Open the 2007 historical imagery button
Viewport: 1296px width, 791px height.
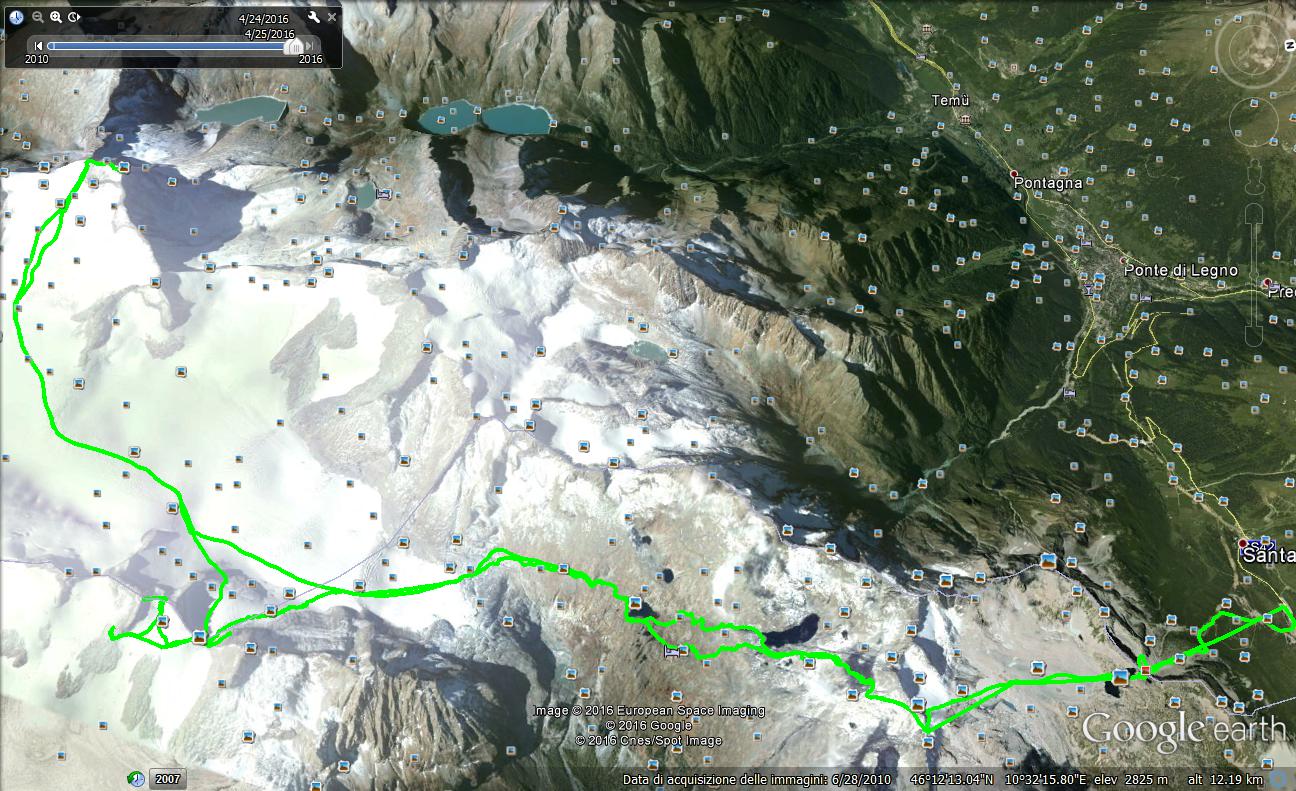pyautogui.click(x=167, y=779)
